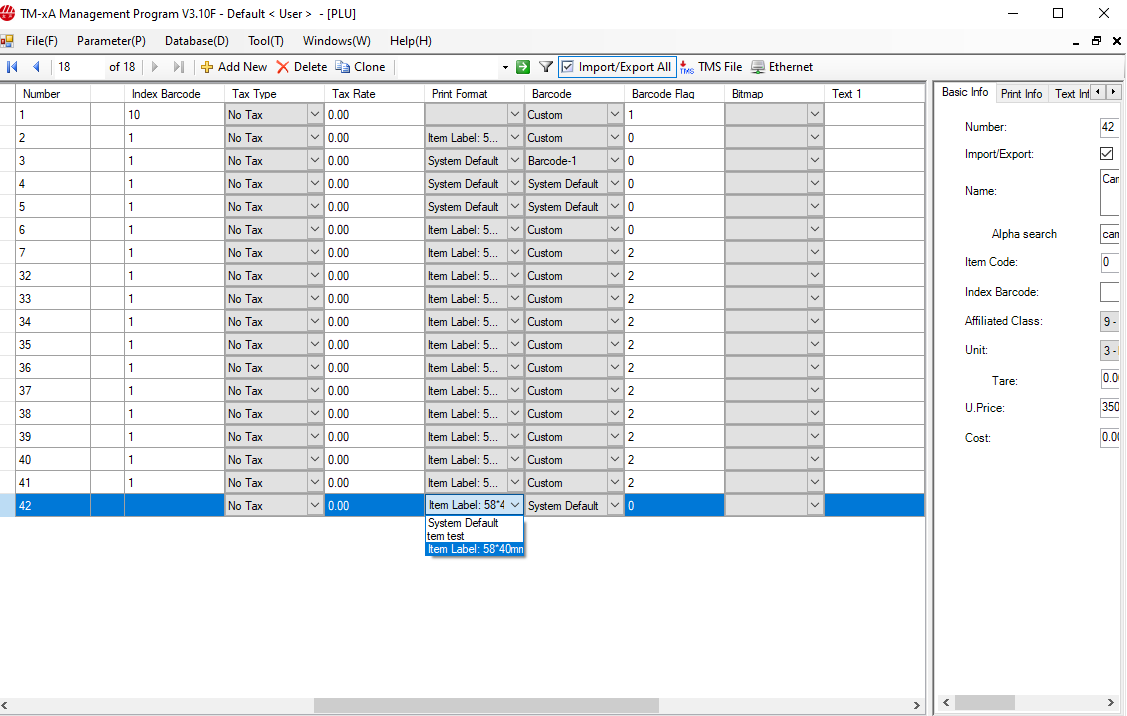
Task: Click the Ethernet connection icon
Action: pyautogui.click(x=758, y=67)
